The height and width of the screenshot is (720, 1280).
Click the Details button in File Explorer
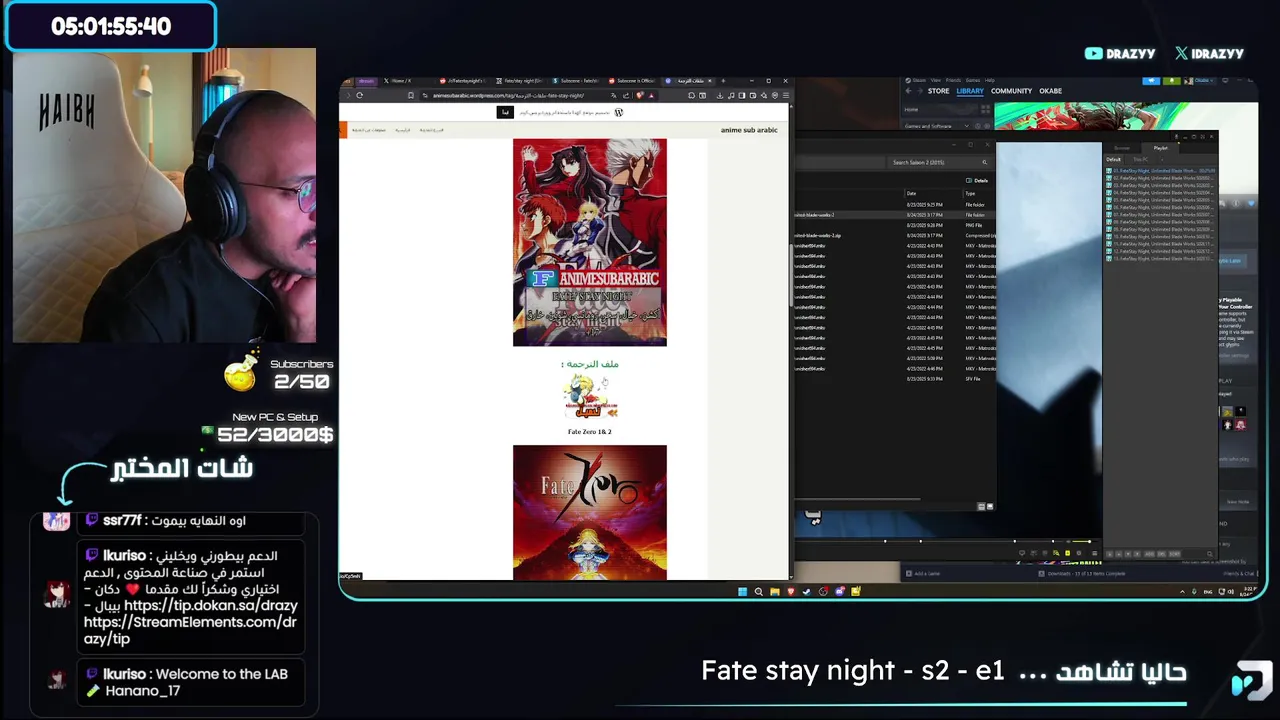coord(977,180)
